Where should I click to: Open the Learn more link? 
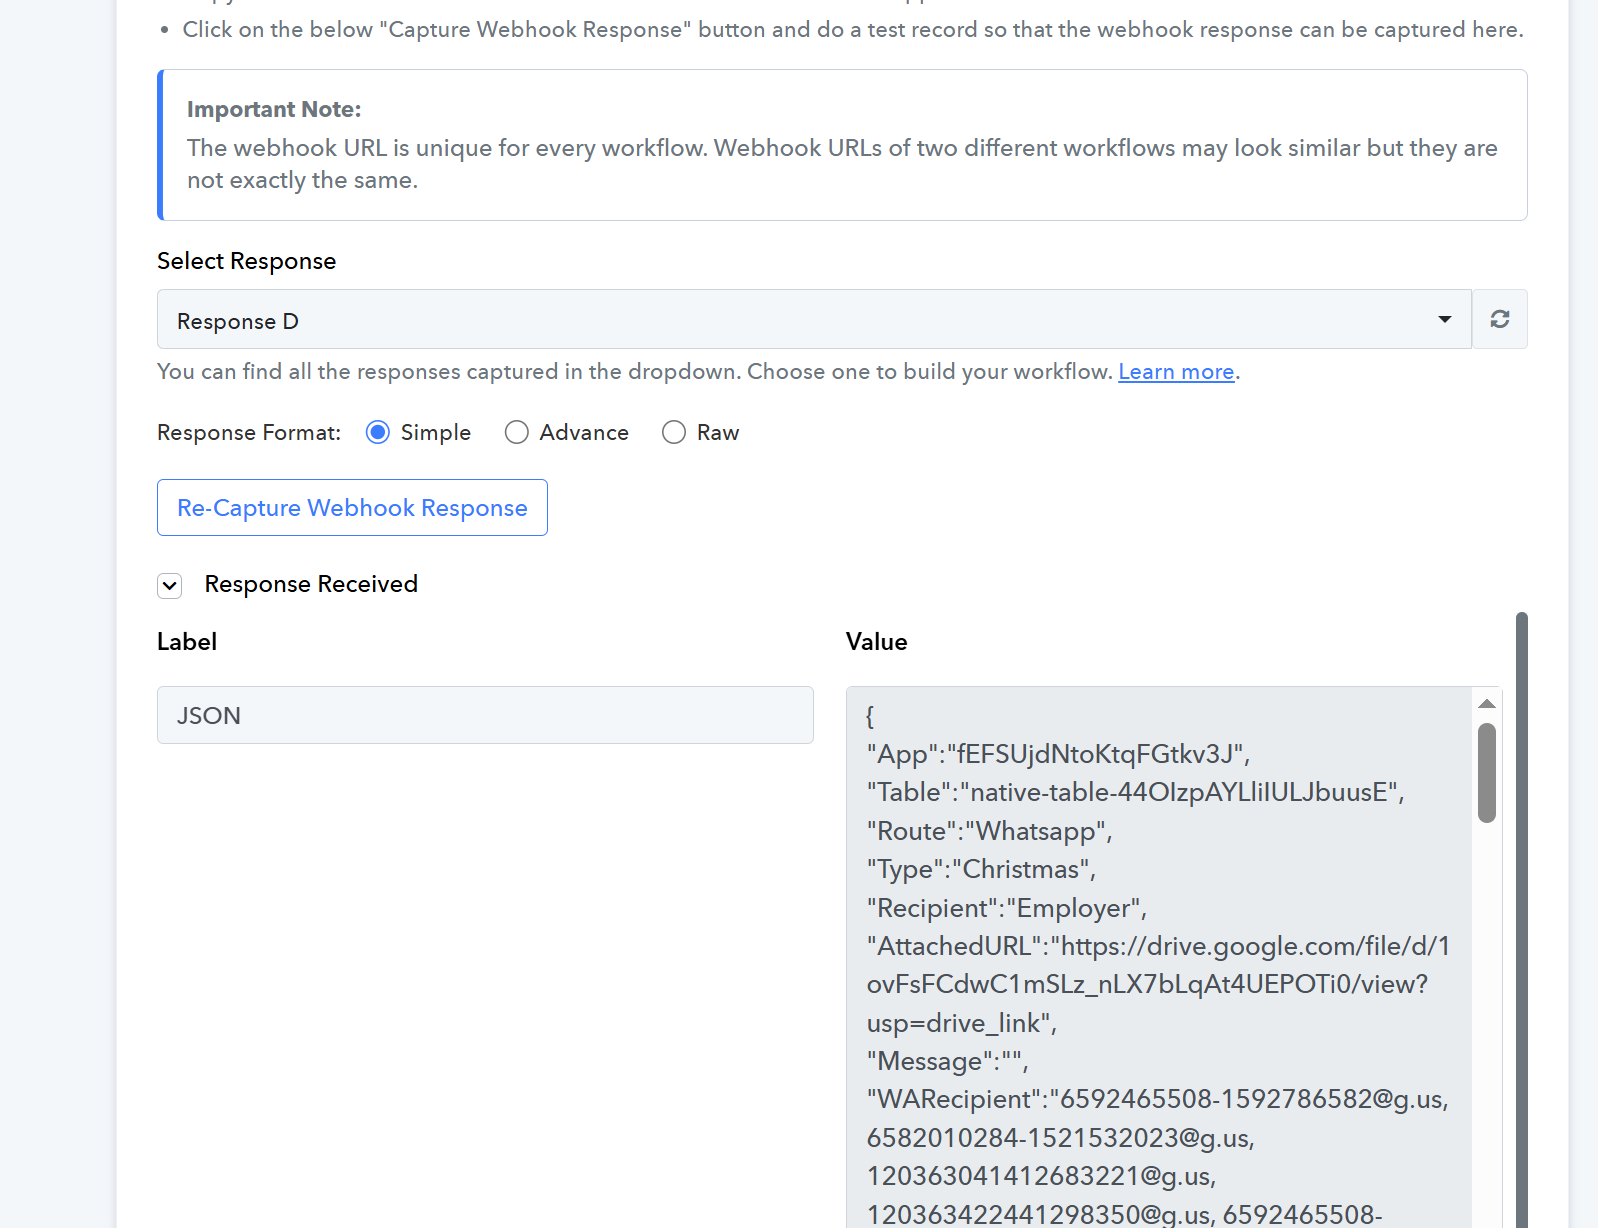click(x=1175, y=372)
